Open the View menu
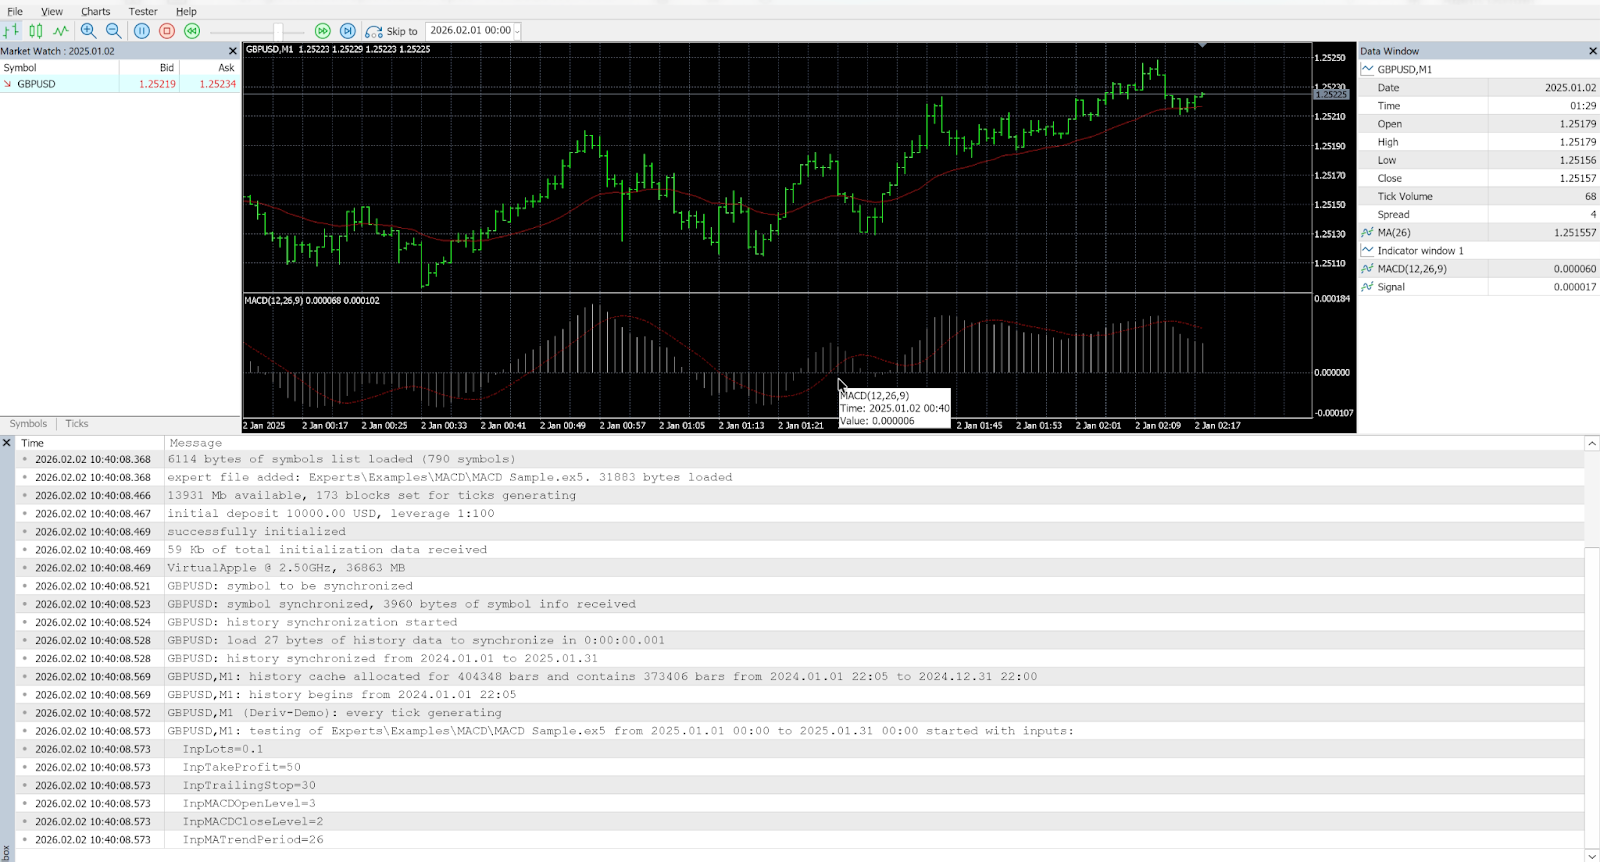The image size is (1600, 862). [52, 11]
